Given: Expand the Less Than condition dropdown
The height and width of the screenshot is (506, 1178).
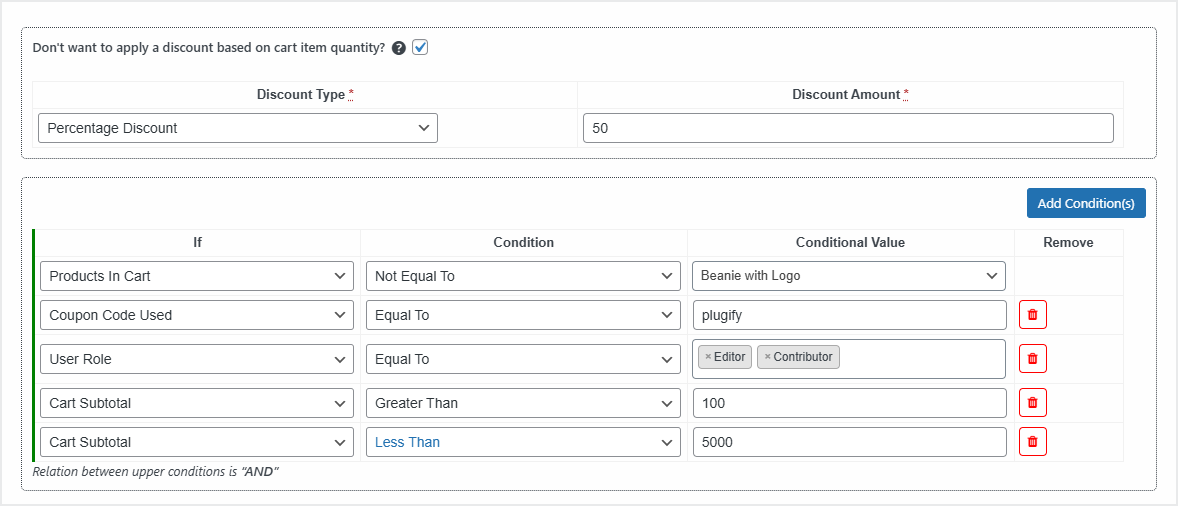Looking at the screenshot, I should [522, 442].
